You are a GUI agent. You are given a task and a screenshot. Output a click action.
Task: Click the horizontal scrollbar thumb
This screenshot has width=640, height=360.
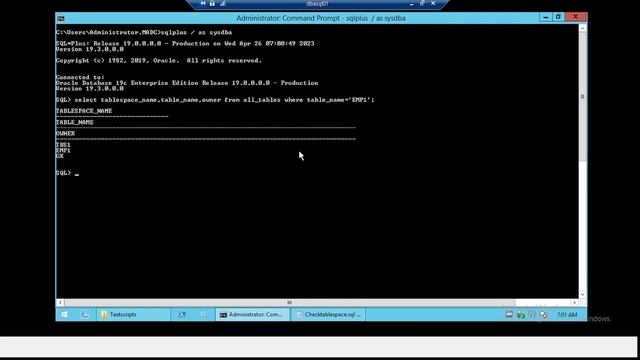290,302
